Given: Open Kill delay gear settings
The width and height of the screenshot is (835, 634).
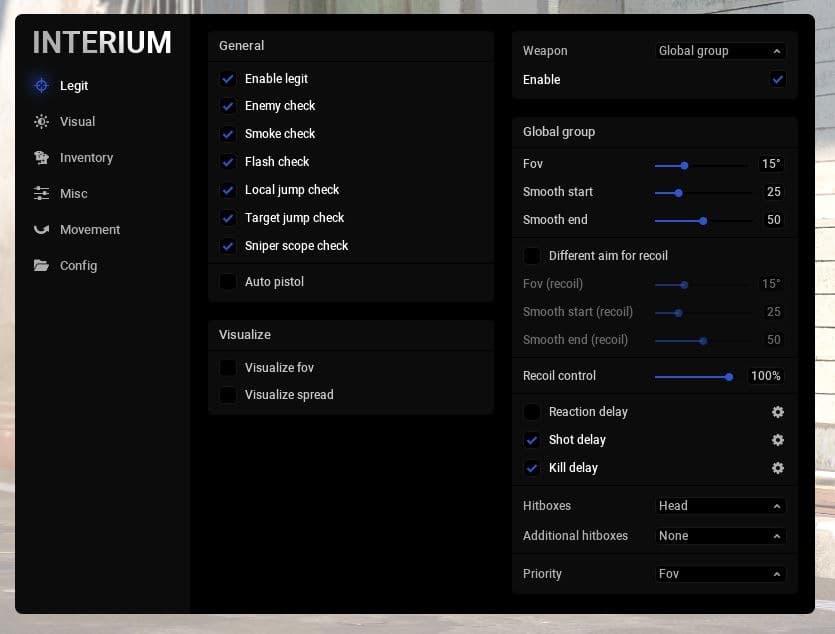Looking at the screenshot, I should (778, 468).
